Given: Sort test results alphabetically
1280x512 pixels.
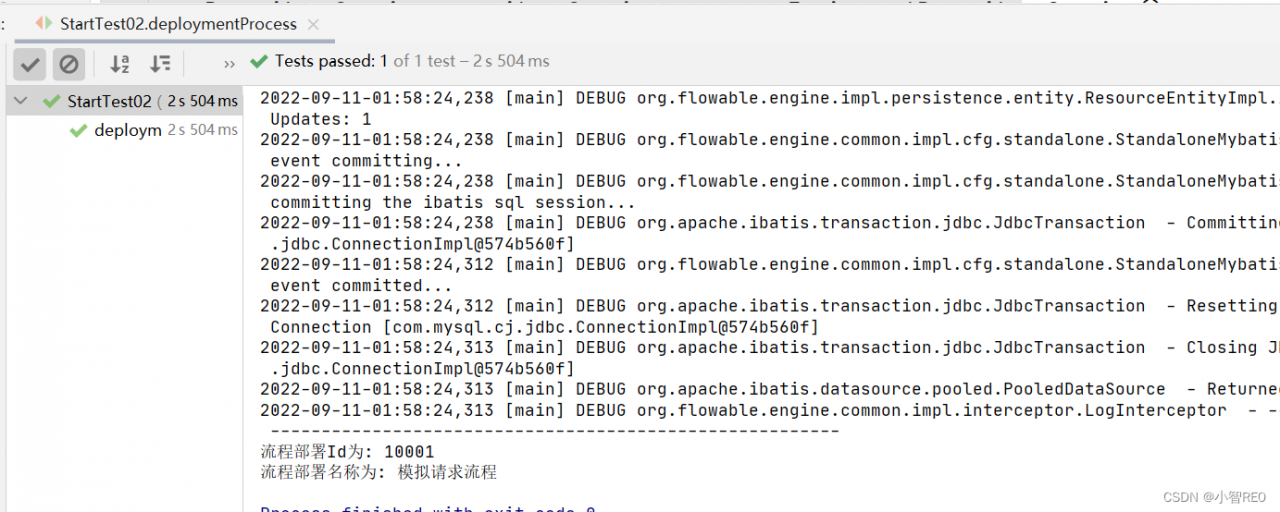Looking at the screenshot, I should [120, 65].
